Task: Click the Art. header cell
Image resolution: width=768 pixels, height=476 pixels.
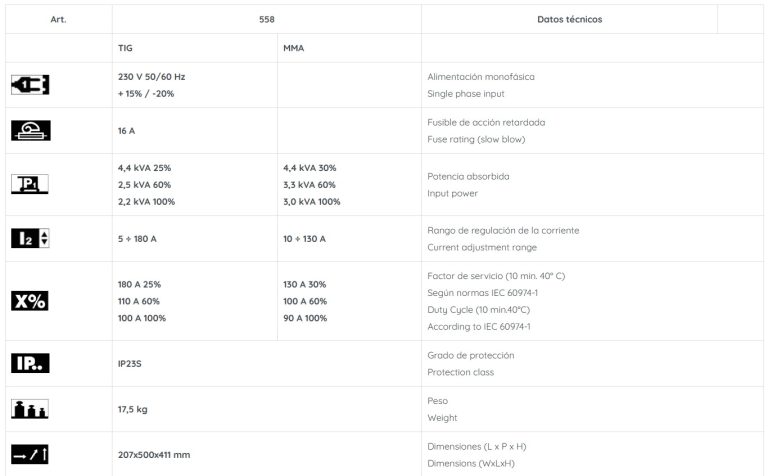Action: 58,19
